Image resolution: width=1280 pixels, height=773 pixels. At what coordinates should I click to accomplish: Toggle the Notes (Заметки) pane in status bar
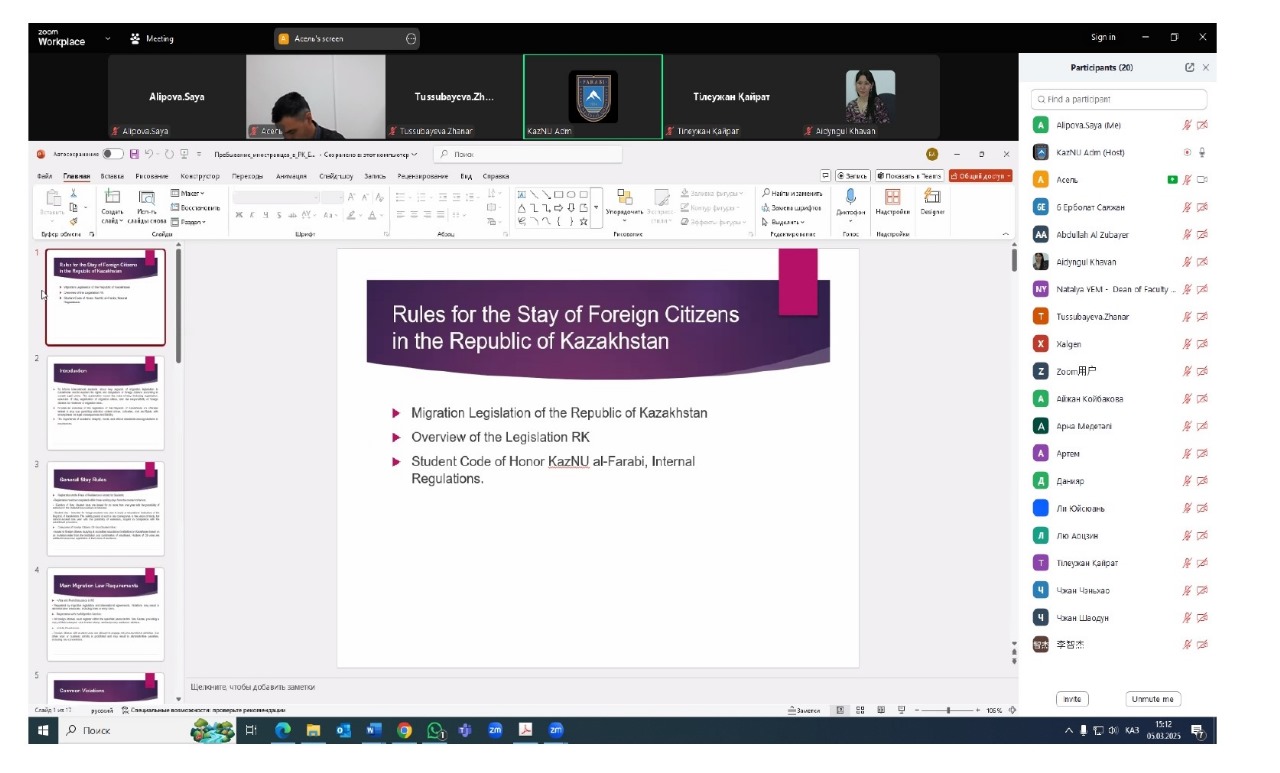[804, 710]
